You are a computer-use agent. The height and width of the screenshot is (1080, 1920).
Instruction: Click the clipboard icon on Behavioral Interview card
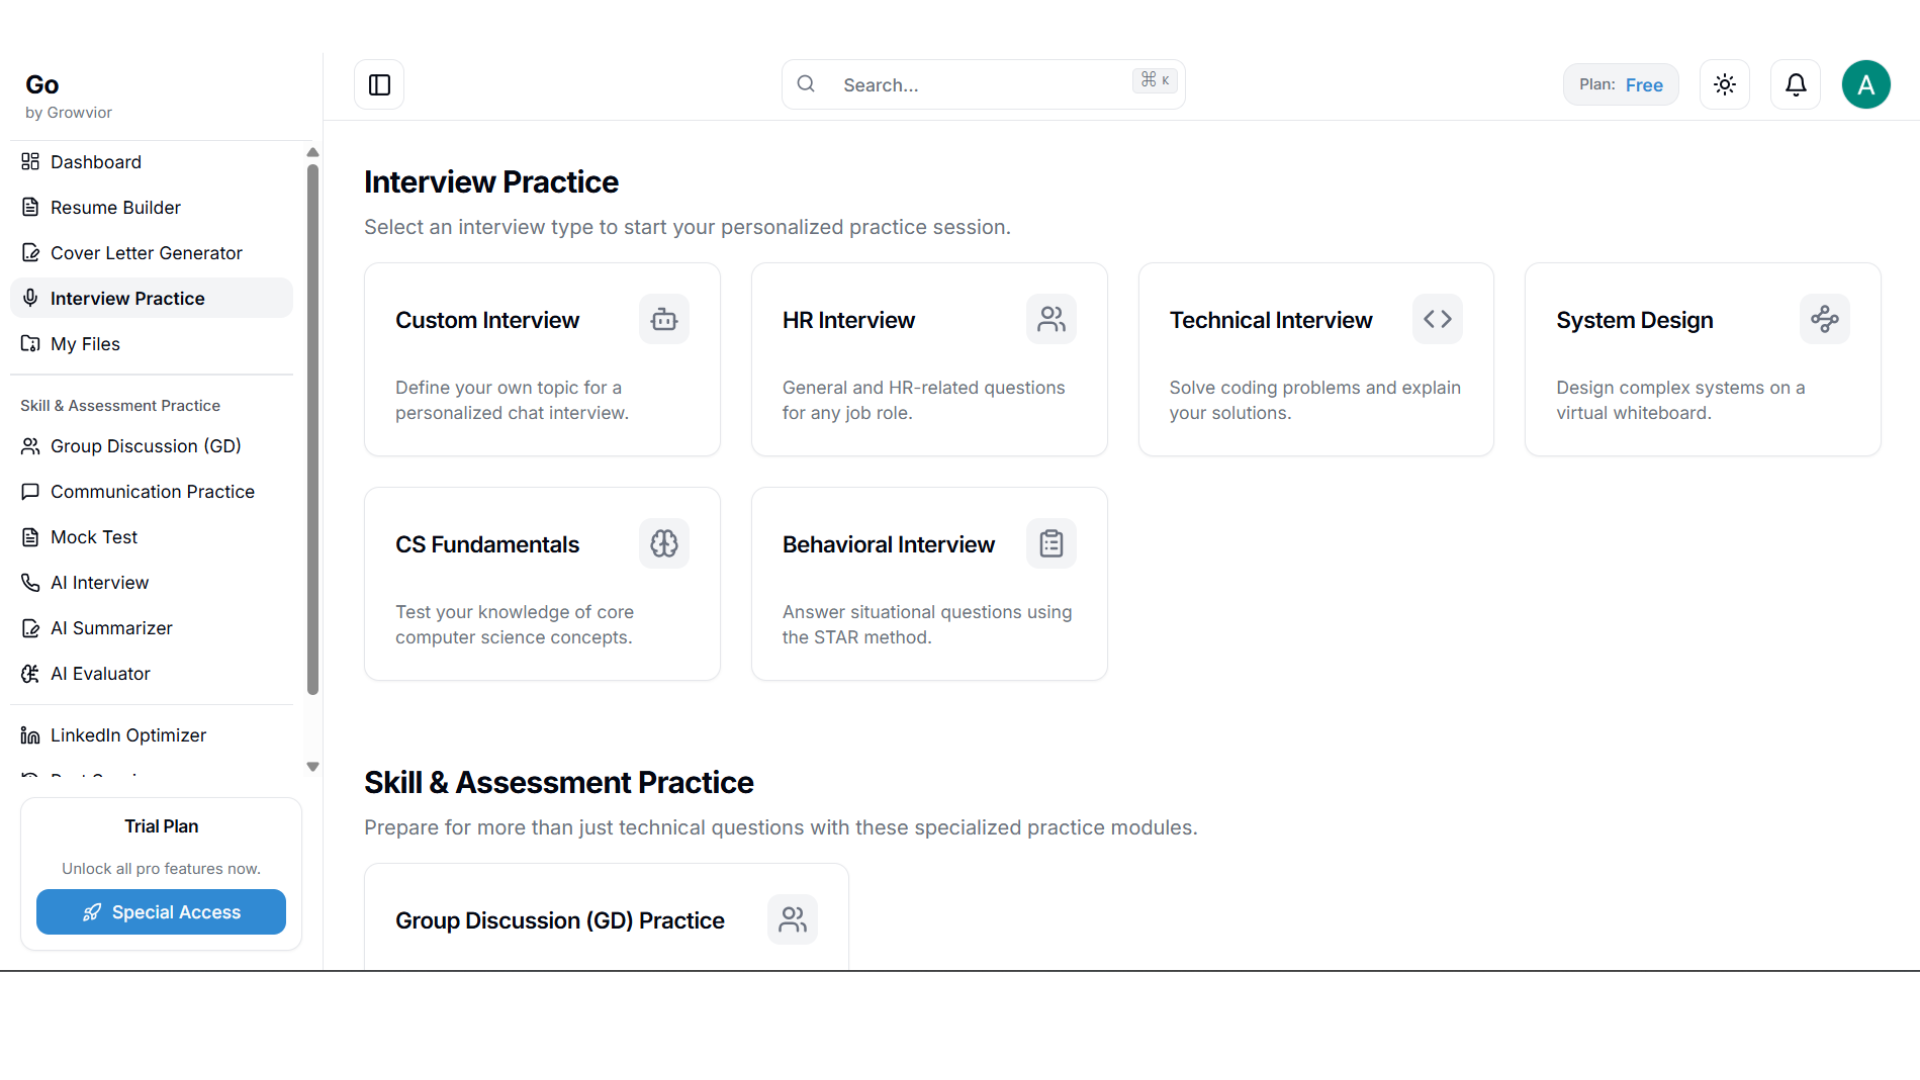[1051, 543]
